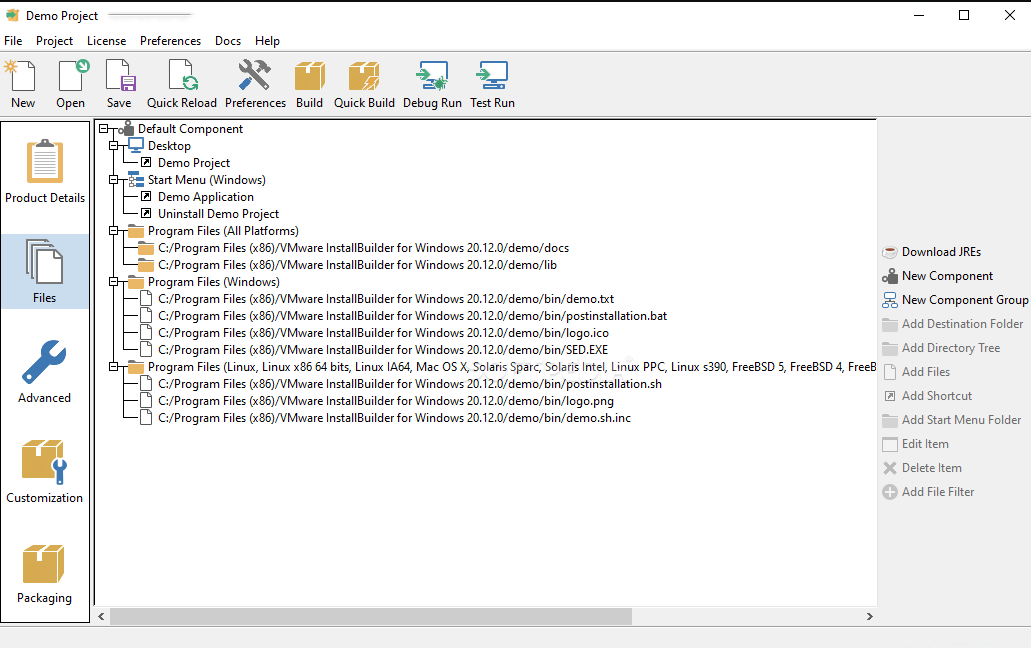Open the Preferences menu in menu bar
Viewport: 1031px width, 648px height.
pyautogui.click(x=170, y=41)
